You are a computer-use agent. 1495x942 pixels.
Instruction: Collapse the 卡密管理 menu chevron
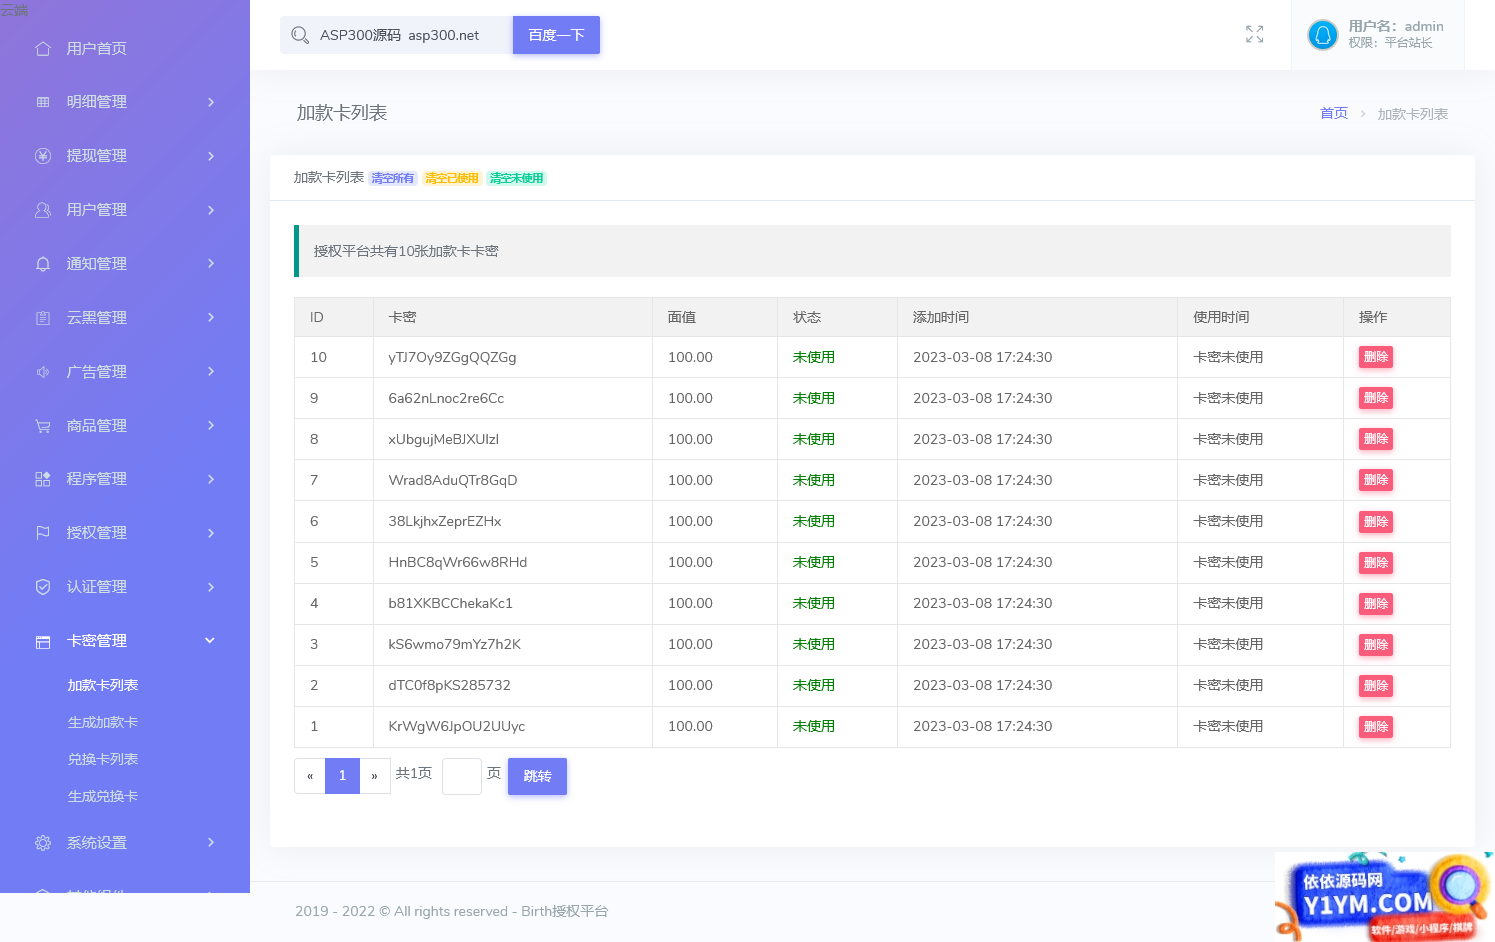tap(210, 641)
